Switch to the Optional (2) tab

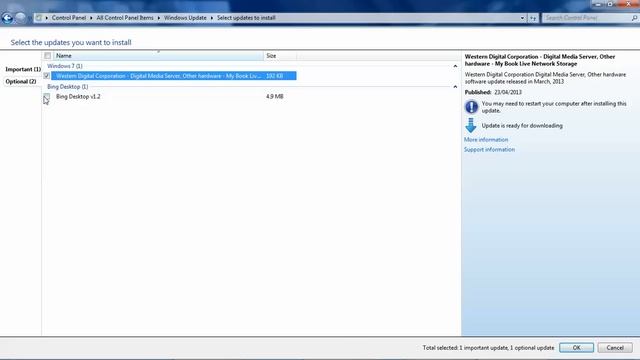(21, 82)
